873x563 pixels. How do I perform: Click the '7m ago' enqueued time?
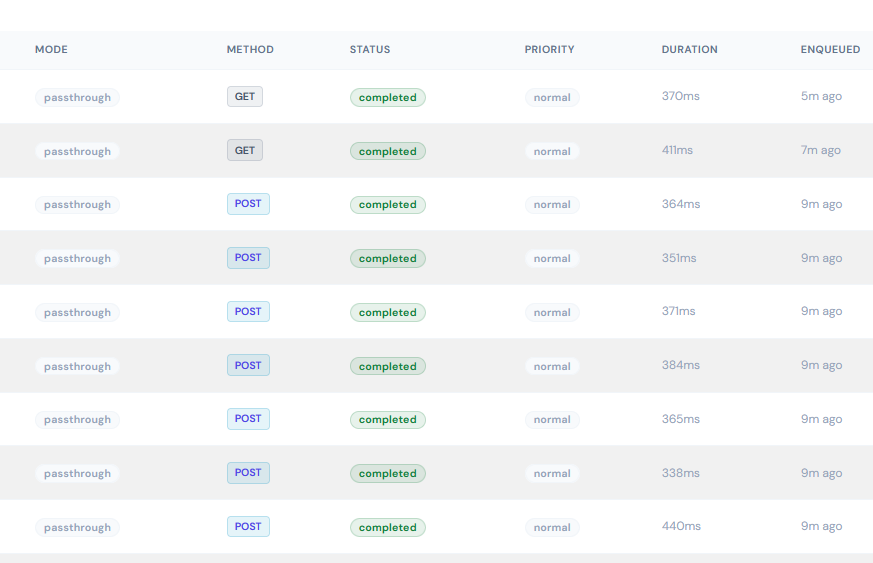pyautogui.click(x=821, y=150)
